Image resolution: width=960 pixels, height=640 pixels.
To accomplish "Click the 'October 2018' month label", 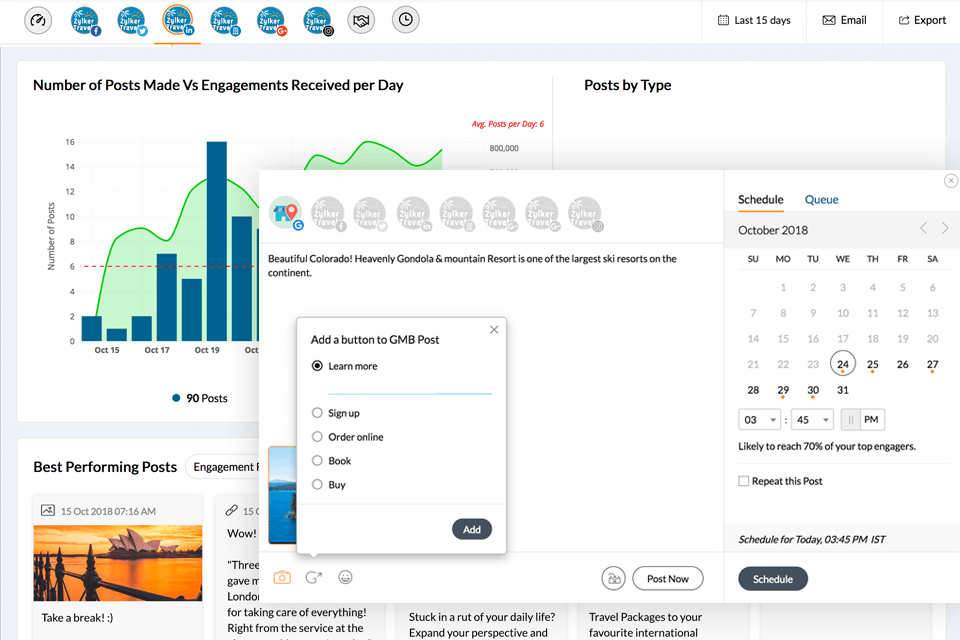I will click(773, 230).
